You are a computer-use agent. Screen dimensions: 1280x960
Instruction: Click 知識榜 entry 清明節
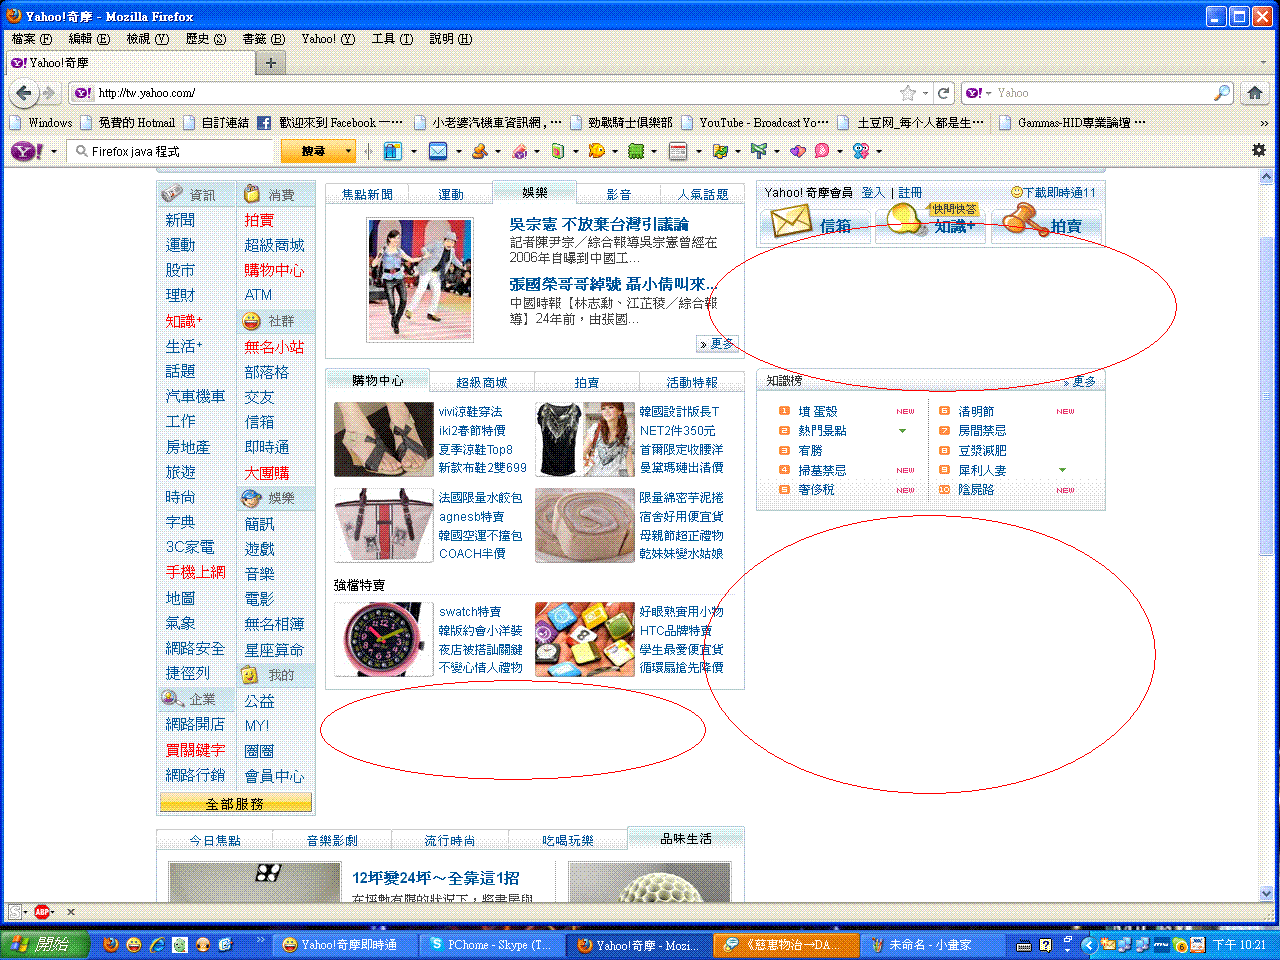click(x=976, y=411)
